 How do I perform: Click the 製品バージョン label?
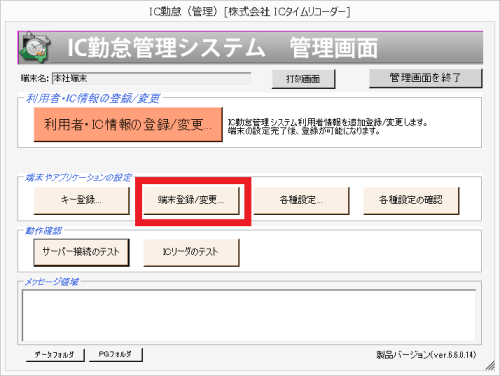[426, 355]
